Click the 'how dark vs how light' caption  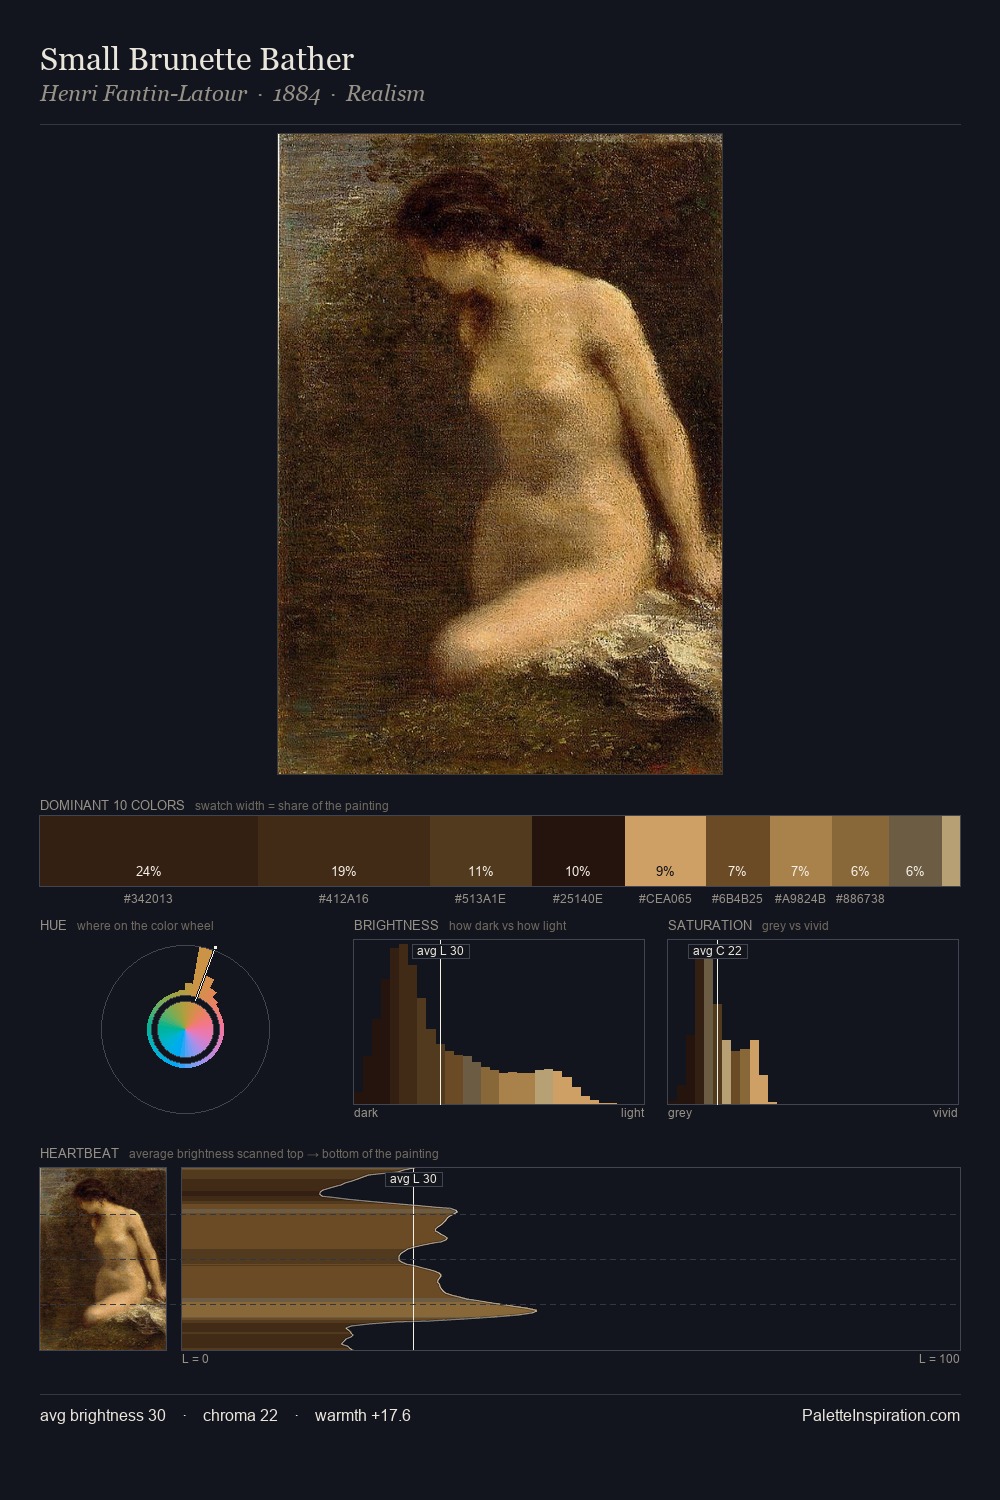(x=508, y=926)
